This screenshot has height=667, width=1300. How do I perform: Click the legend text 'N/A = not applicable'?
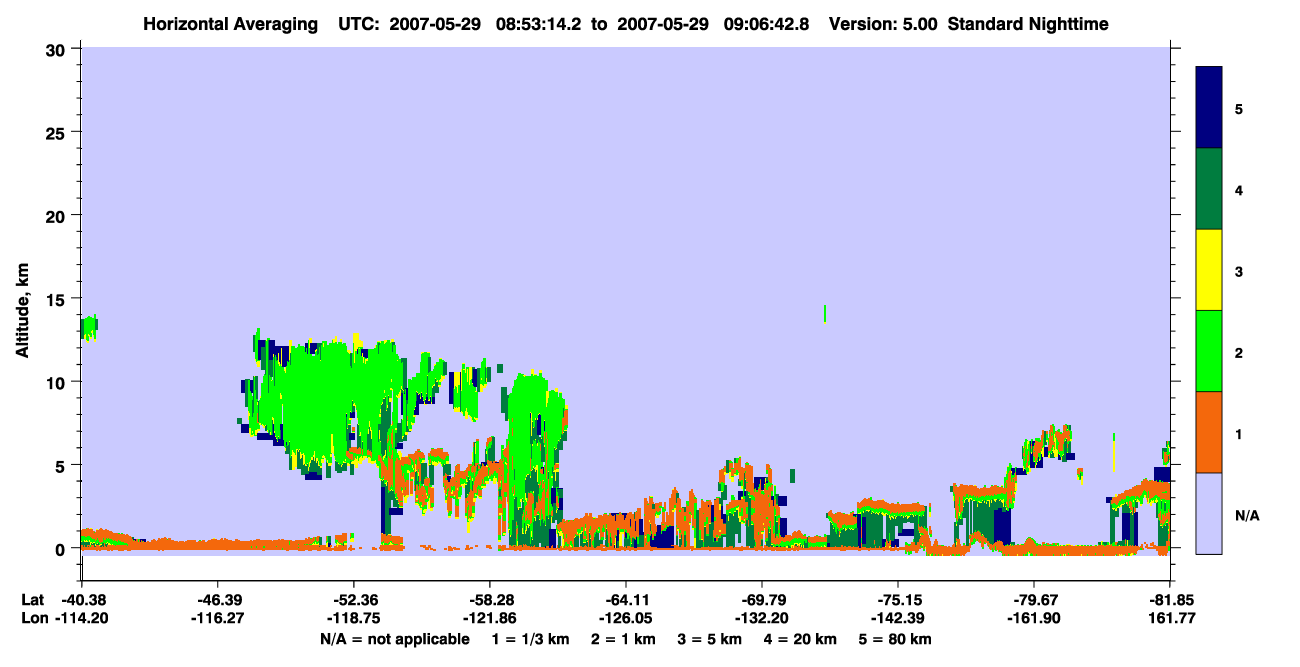coord(394,639)
